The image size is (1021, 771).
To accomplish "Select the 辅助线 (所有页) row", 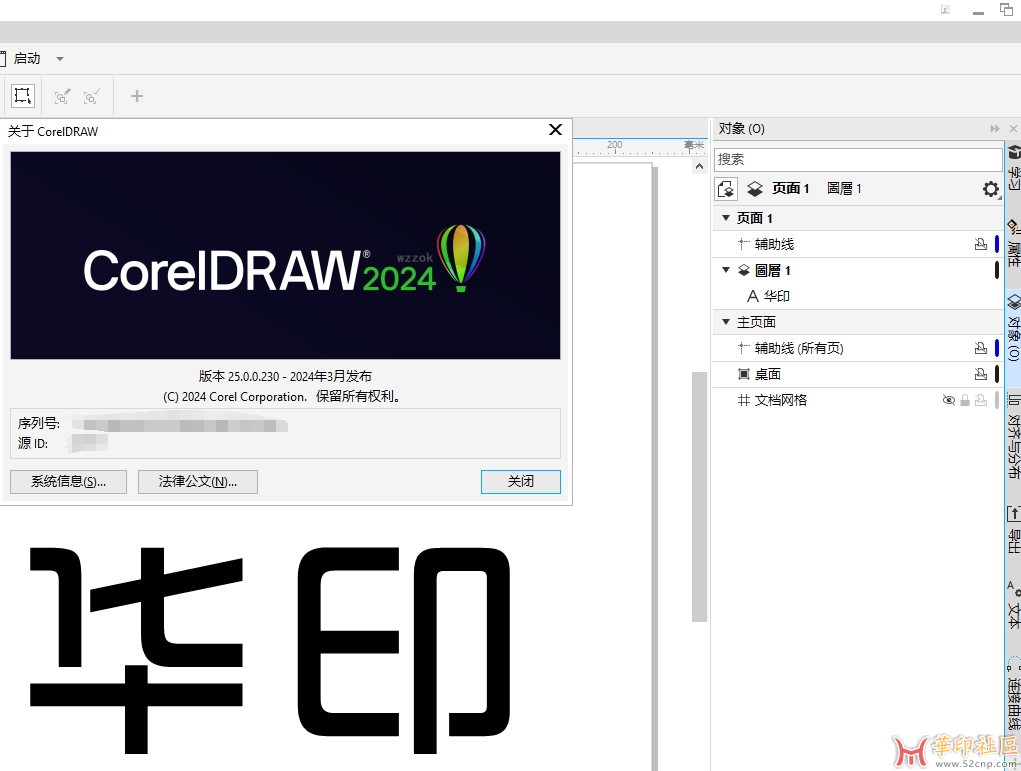I will (x=858, y=348).
